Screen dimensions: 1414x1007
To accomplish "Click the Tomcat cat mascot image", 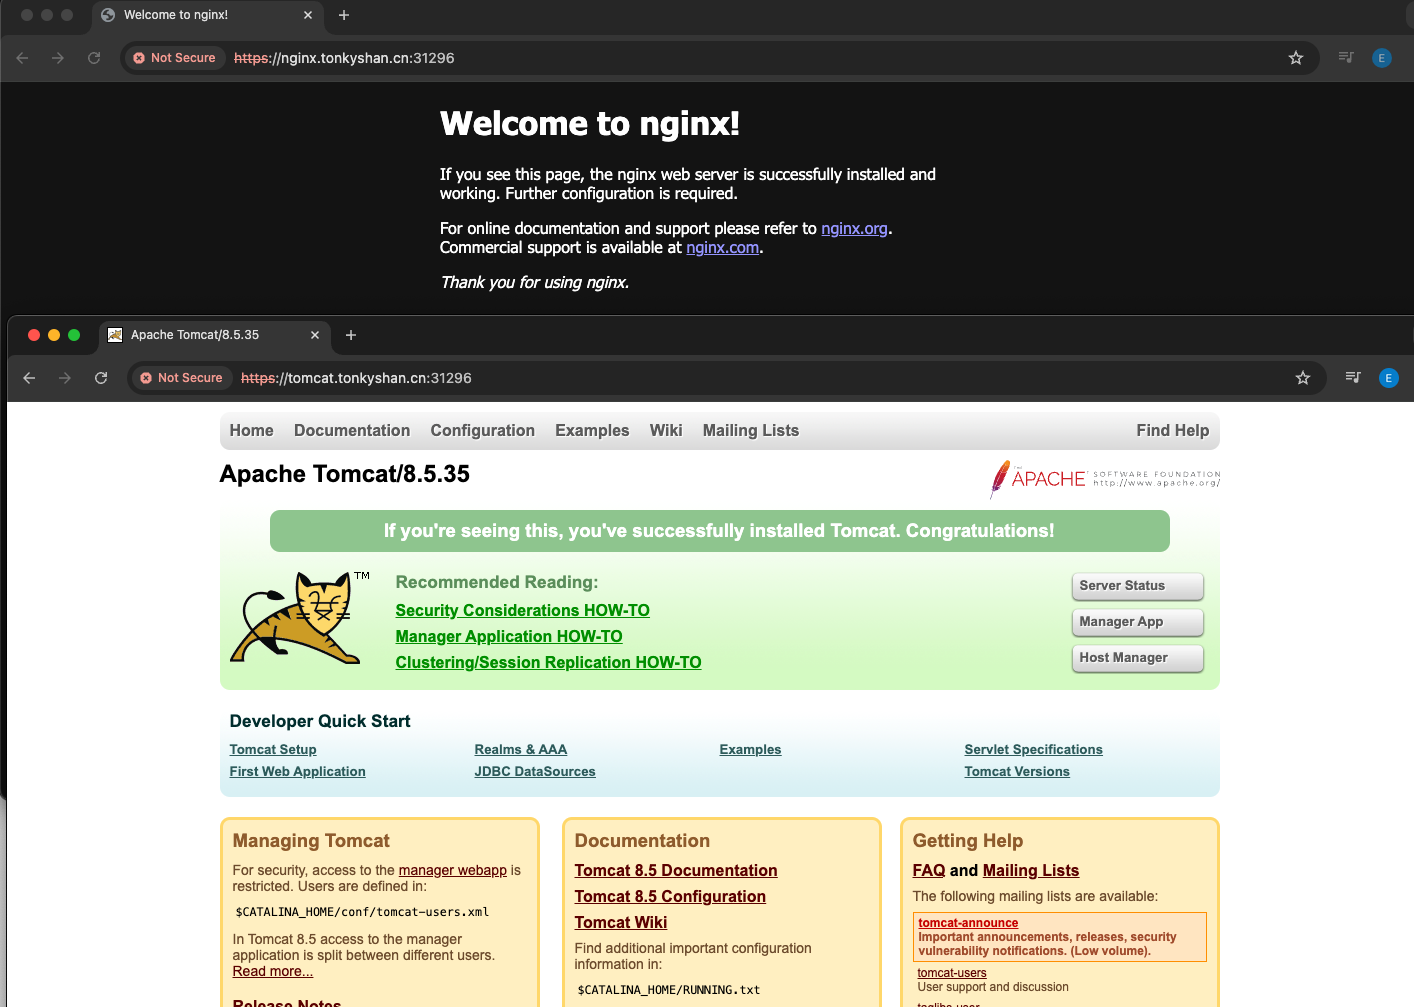I will pyautogui.click(x=300, y=618).
